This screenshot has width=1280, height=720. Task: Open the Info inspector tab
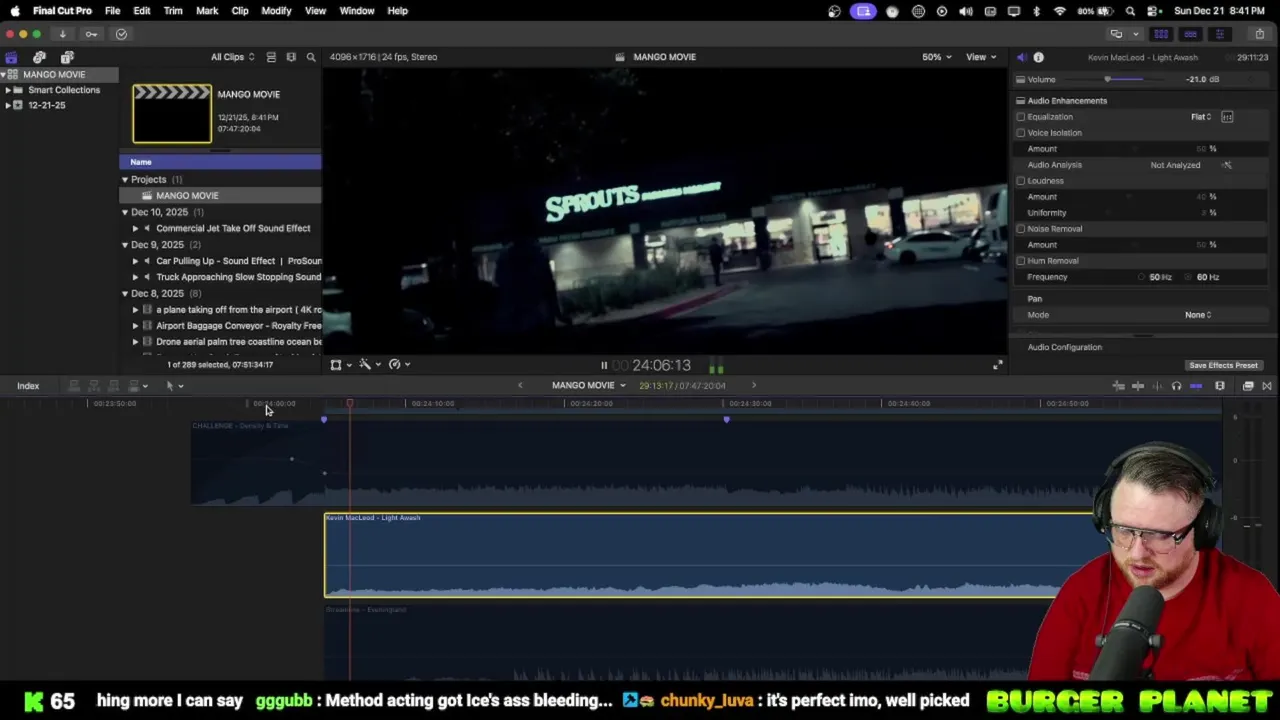1038,57
